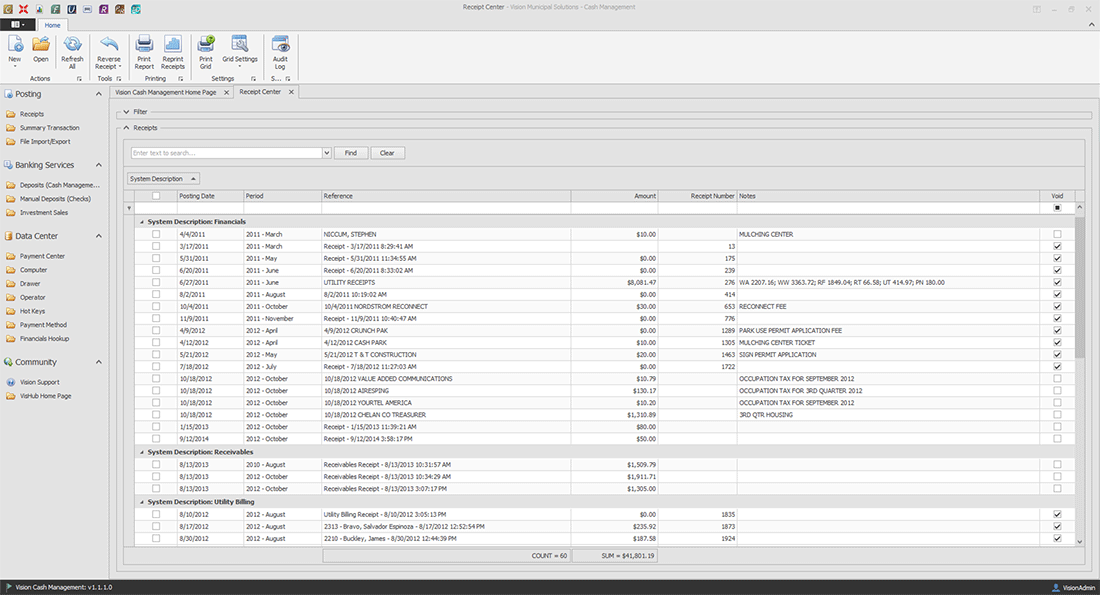Open Grid Settings in the ribbon
The height and width of the screenshot is (595, 1100).
[240, 51]
